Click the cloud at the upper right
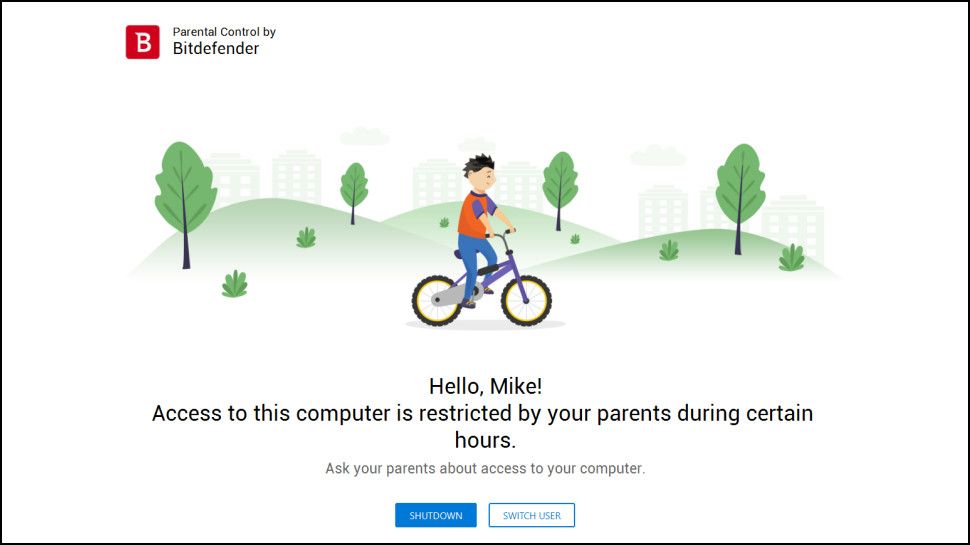The height and width of the screenshot is (545, 970). click(x=657, y=156)
